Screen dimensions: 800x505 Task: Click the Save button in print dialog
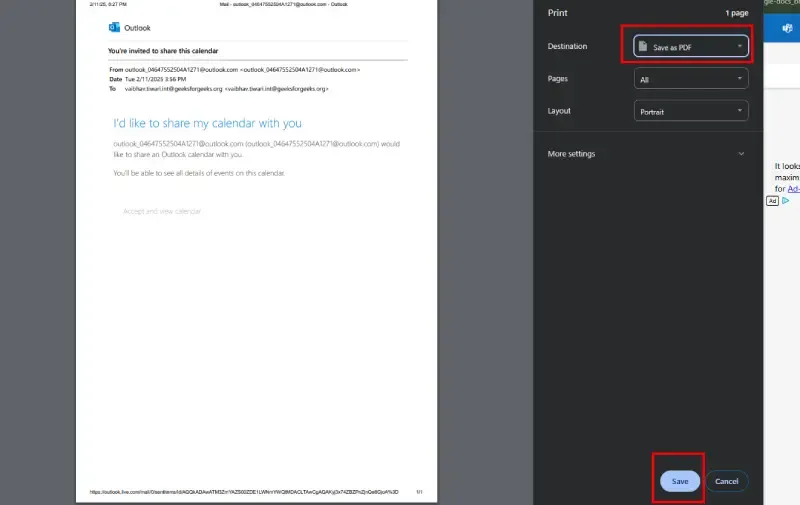coord(680,481)
